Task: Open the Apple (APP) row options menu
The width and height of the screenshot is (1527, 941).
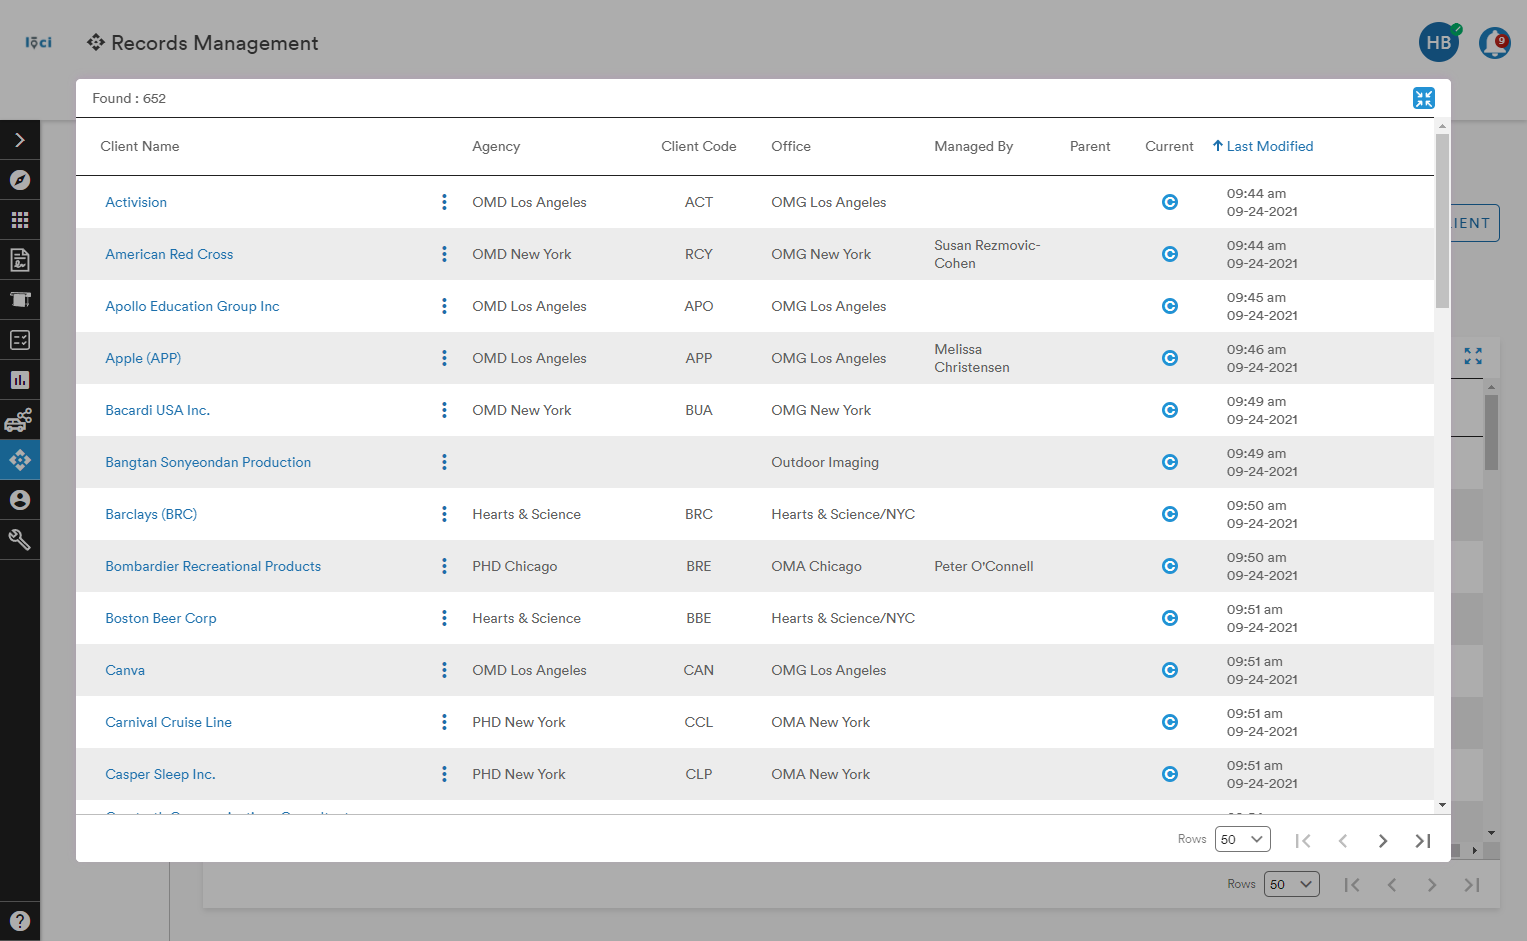Action: [x=444, y=358]
